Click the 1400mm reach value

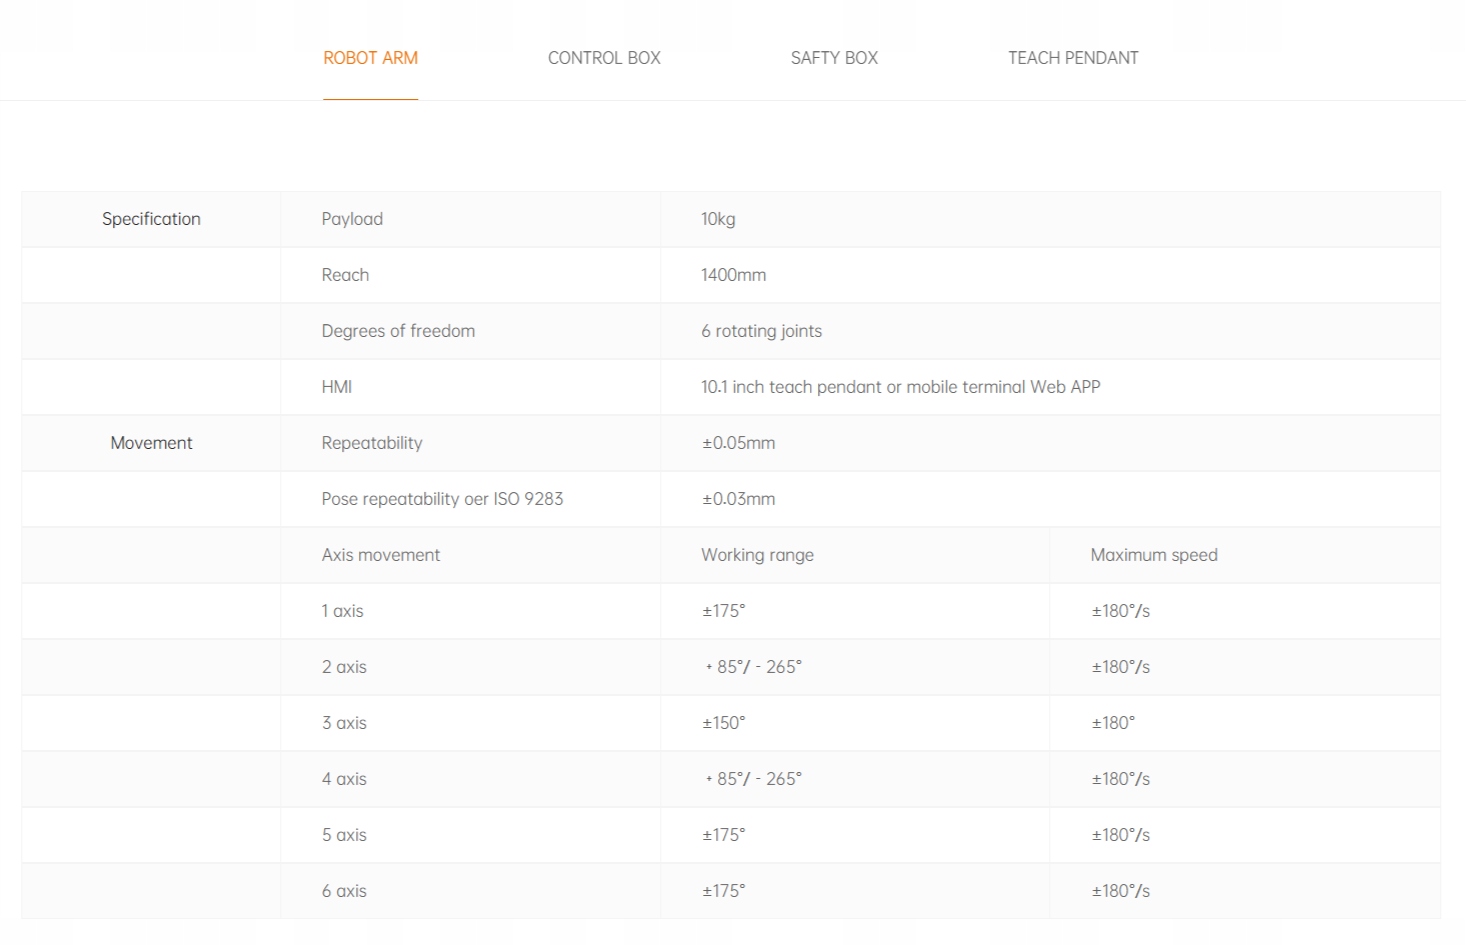pos(733,275)
